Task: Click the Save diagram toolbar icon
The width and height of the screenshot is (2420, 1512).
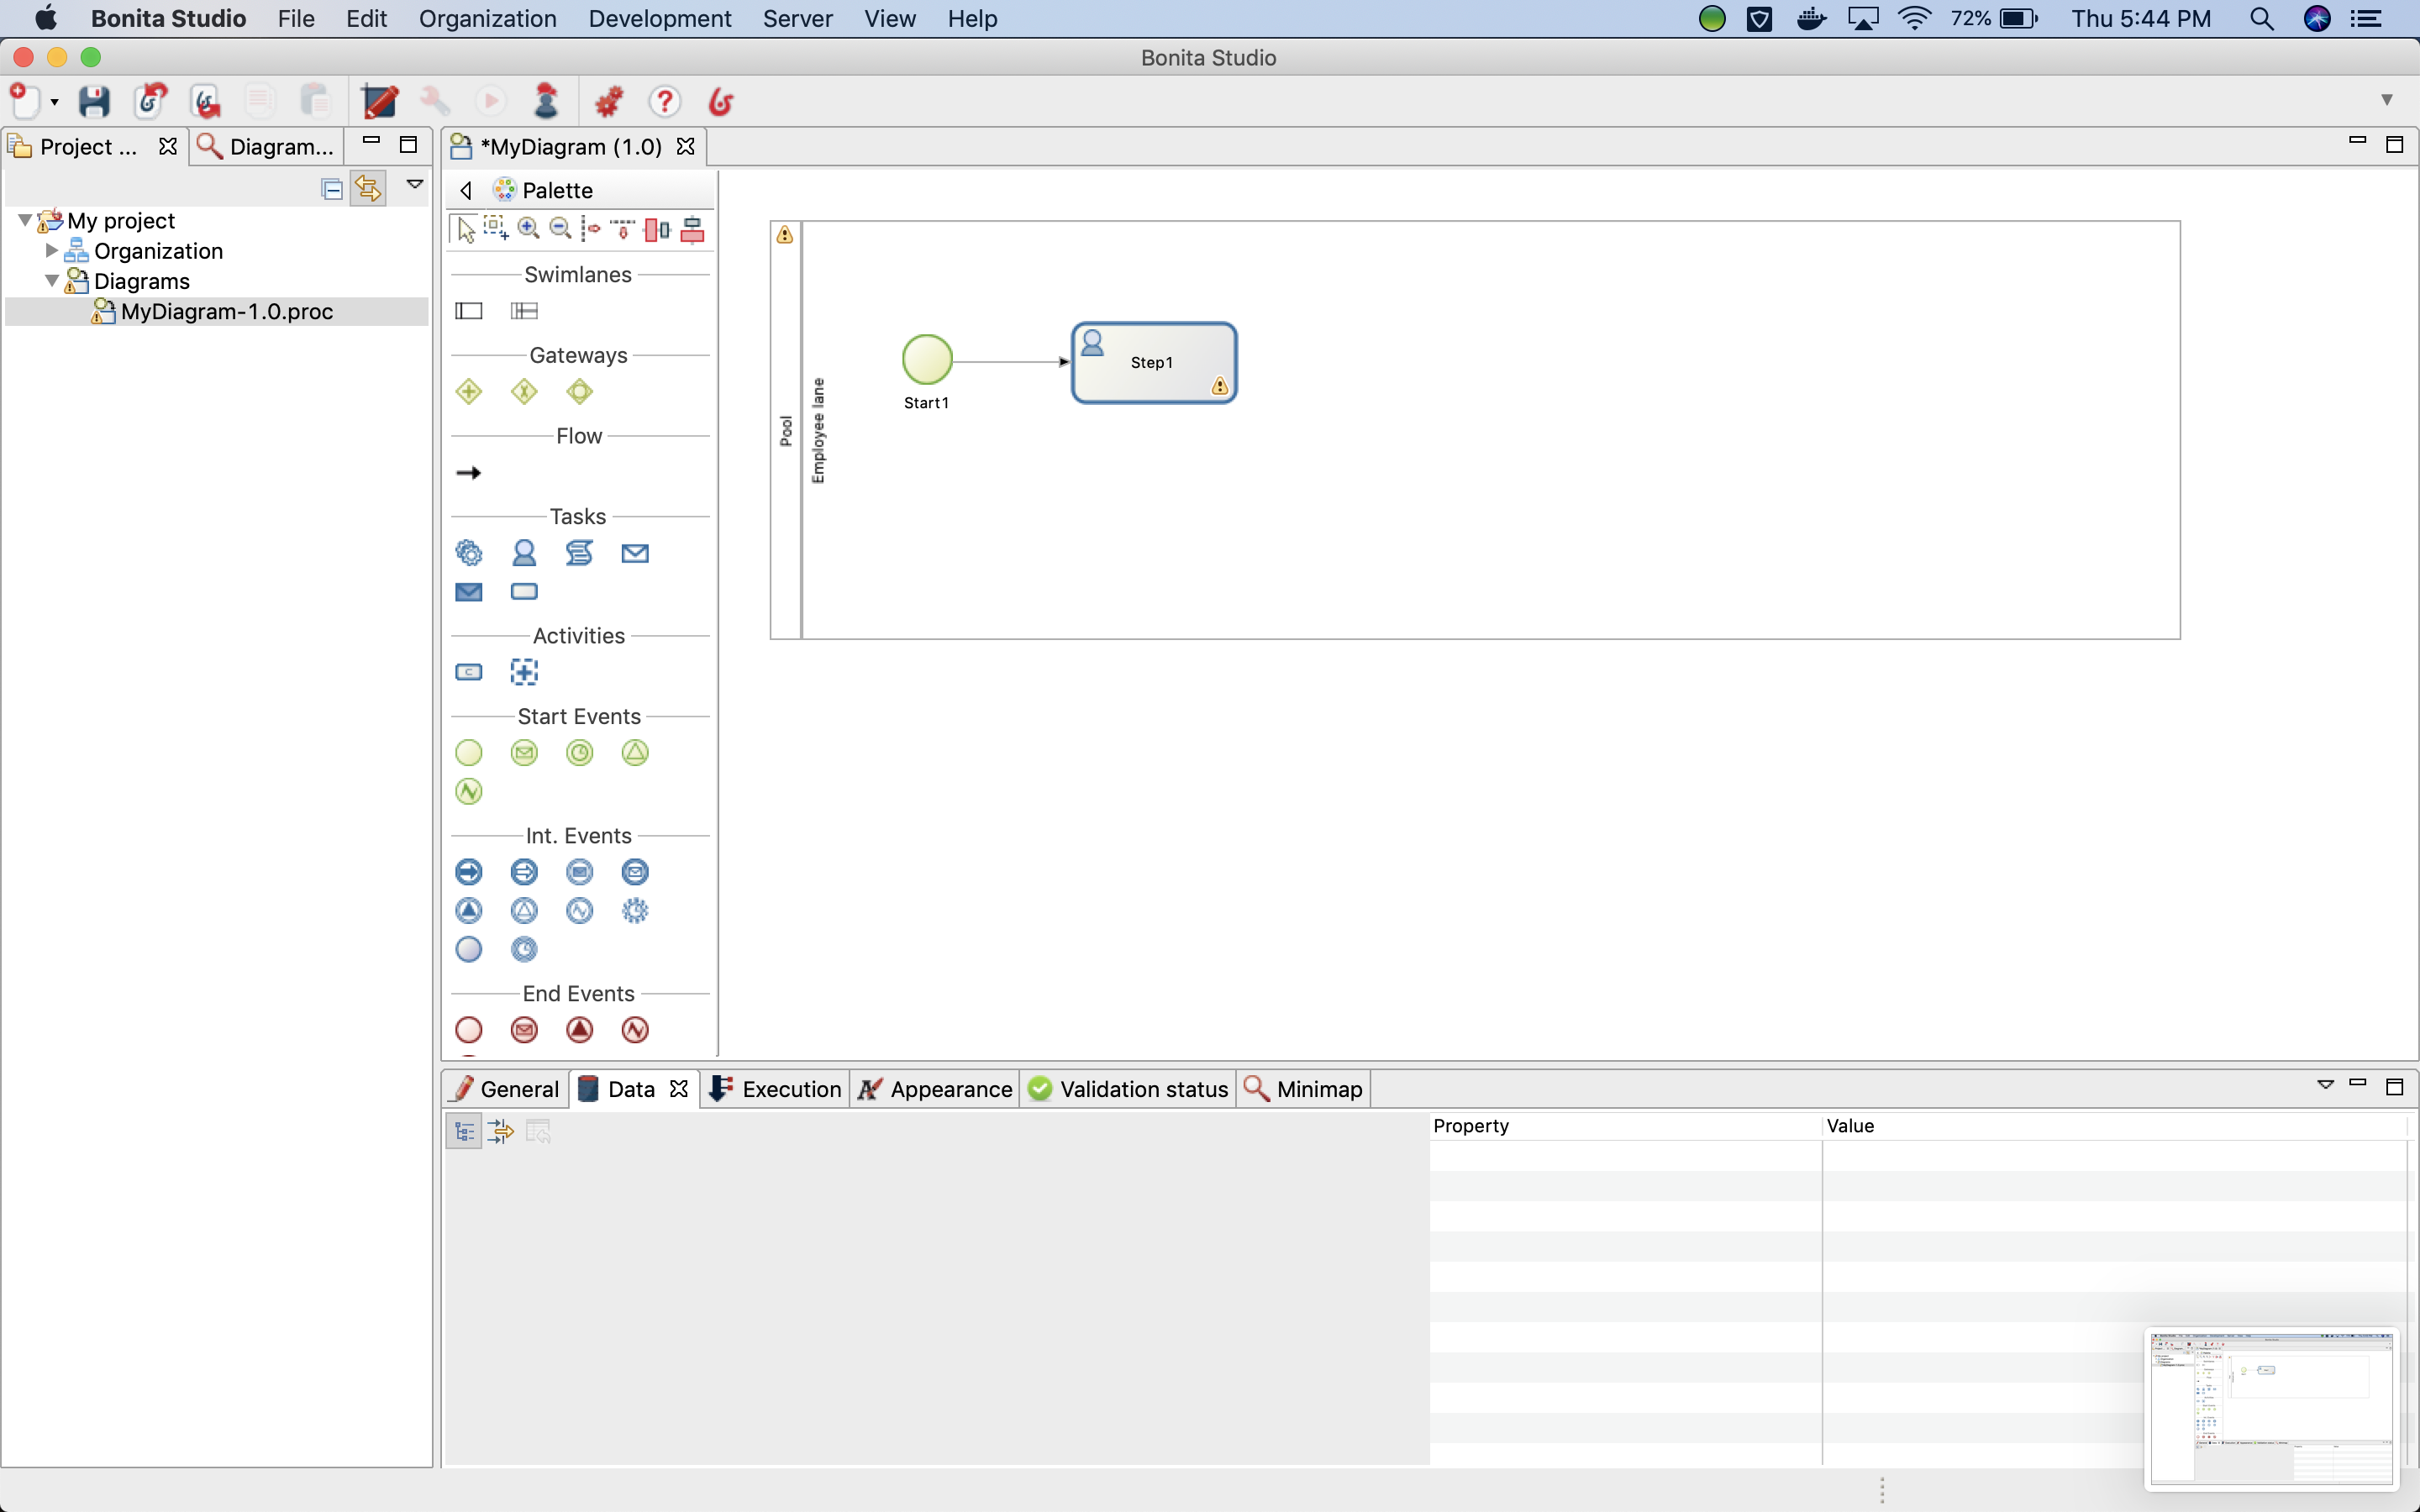Action: [94, 101]
